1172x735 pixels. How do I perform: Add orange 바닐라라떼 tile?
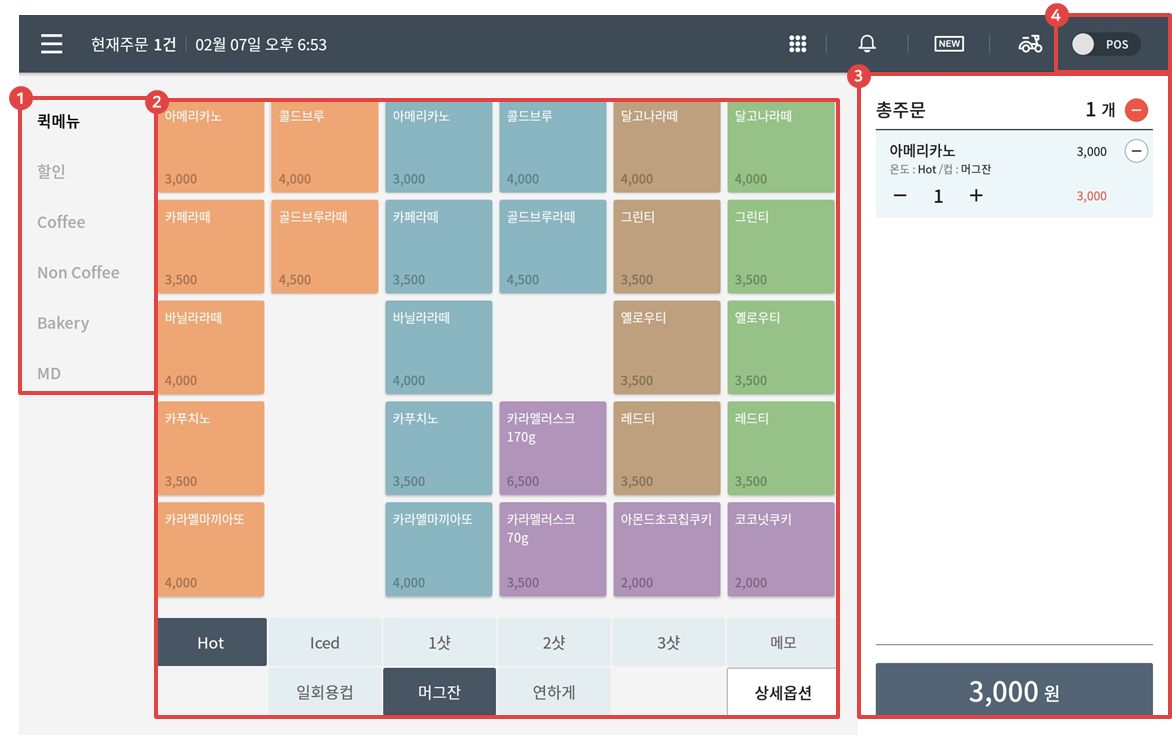coord(212,347)
